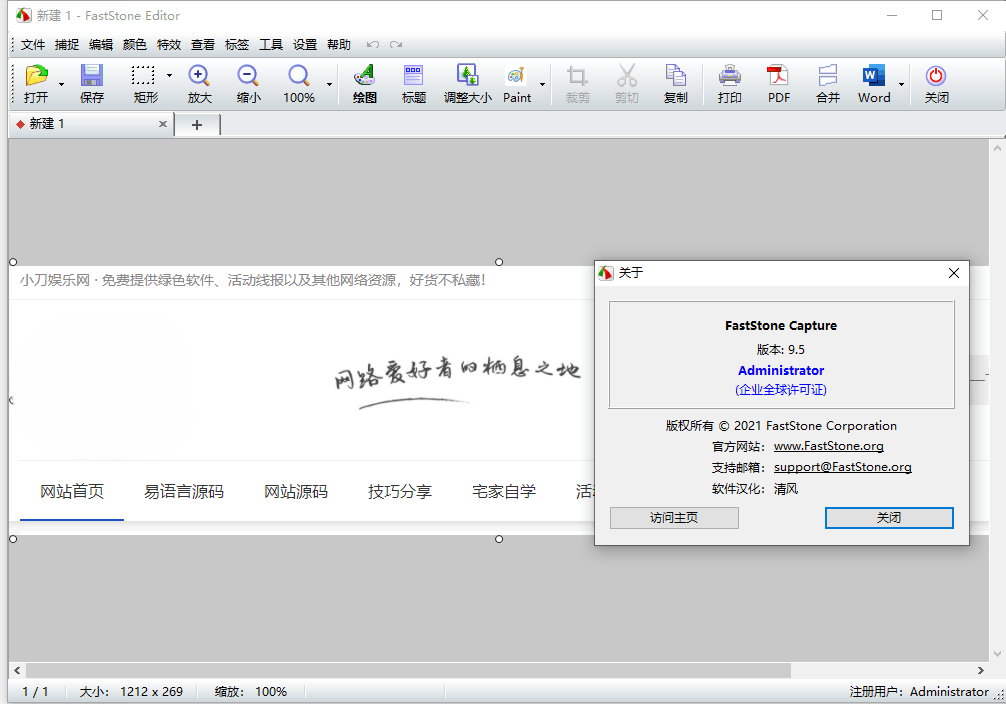The height and width of the screenshot is (704, 1006).
Task: Click the 剪切 scissors icon
Action: click(627, 83)
